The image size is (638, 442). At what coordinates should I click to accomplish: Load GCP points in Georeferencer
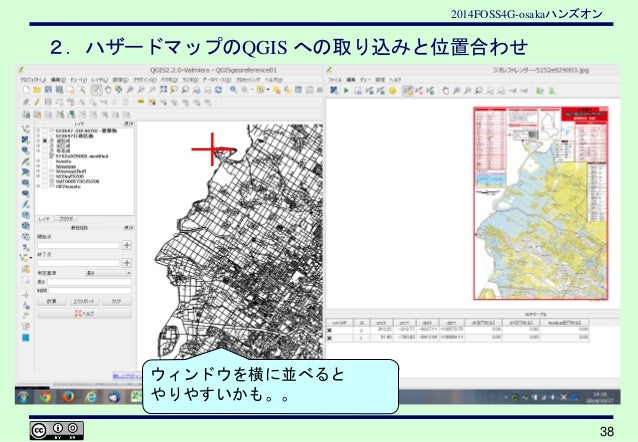click(369, 90)
